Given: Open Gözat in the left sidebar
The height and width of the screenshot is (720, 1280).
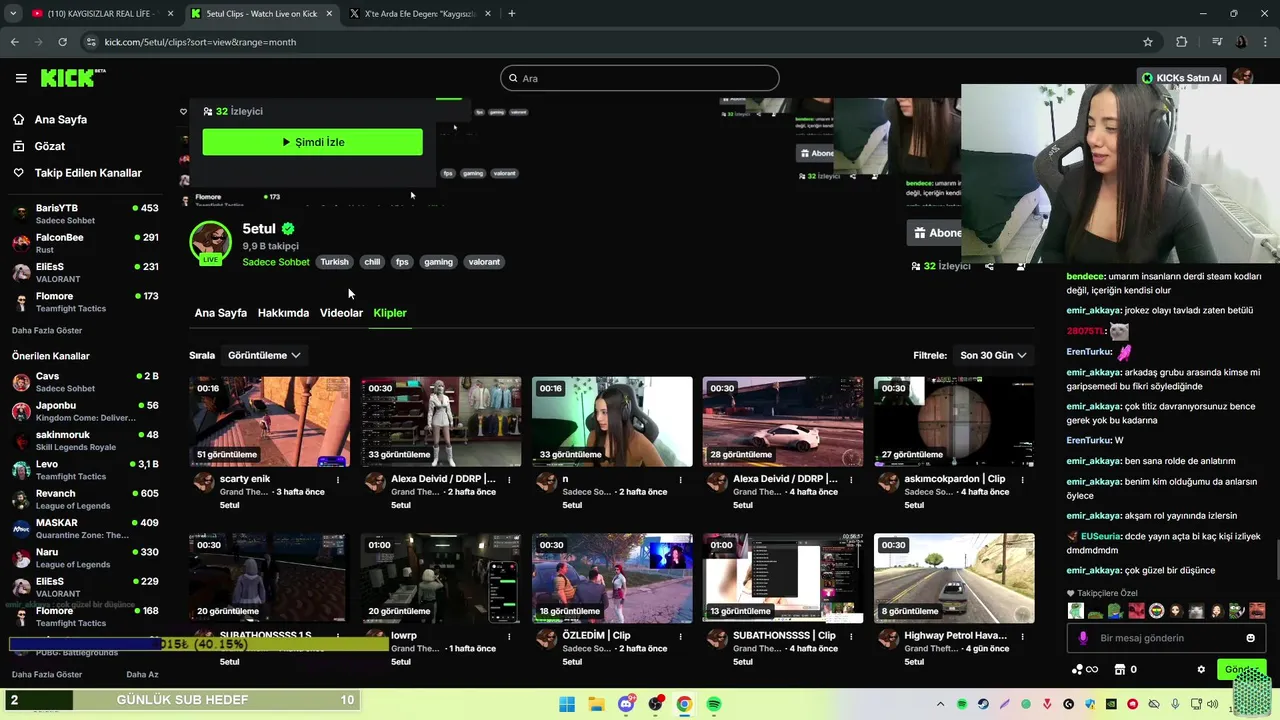Looking at the screenshot, I should [49, 146].
